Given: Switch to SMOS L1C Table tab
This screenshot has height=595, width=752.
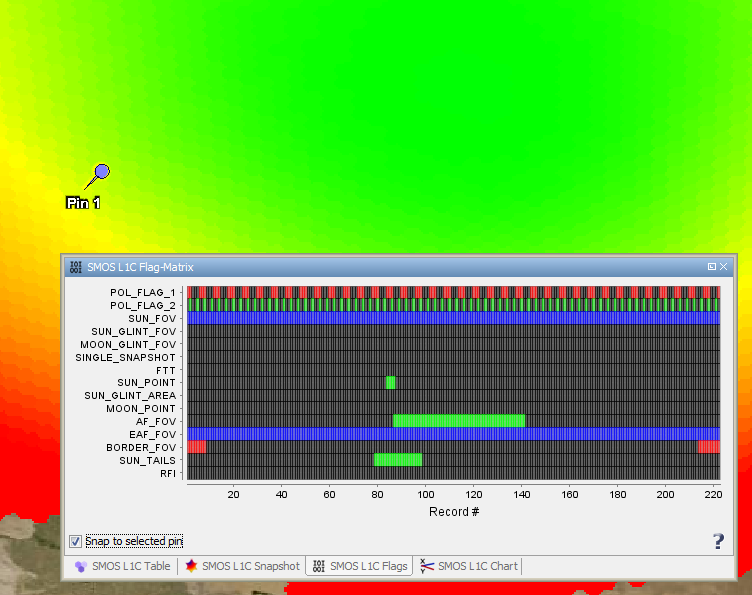Looking at the screenshot, I should [123, 566].
